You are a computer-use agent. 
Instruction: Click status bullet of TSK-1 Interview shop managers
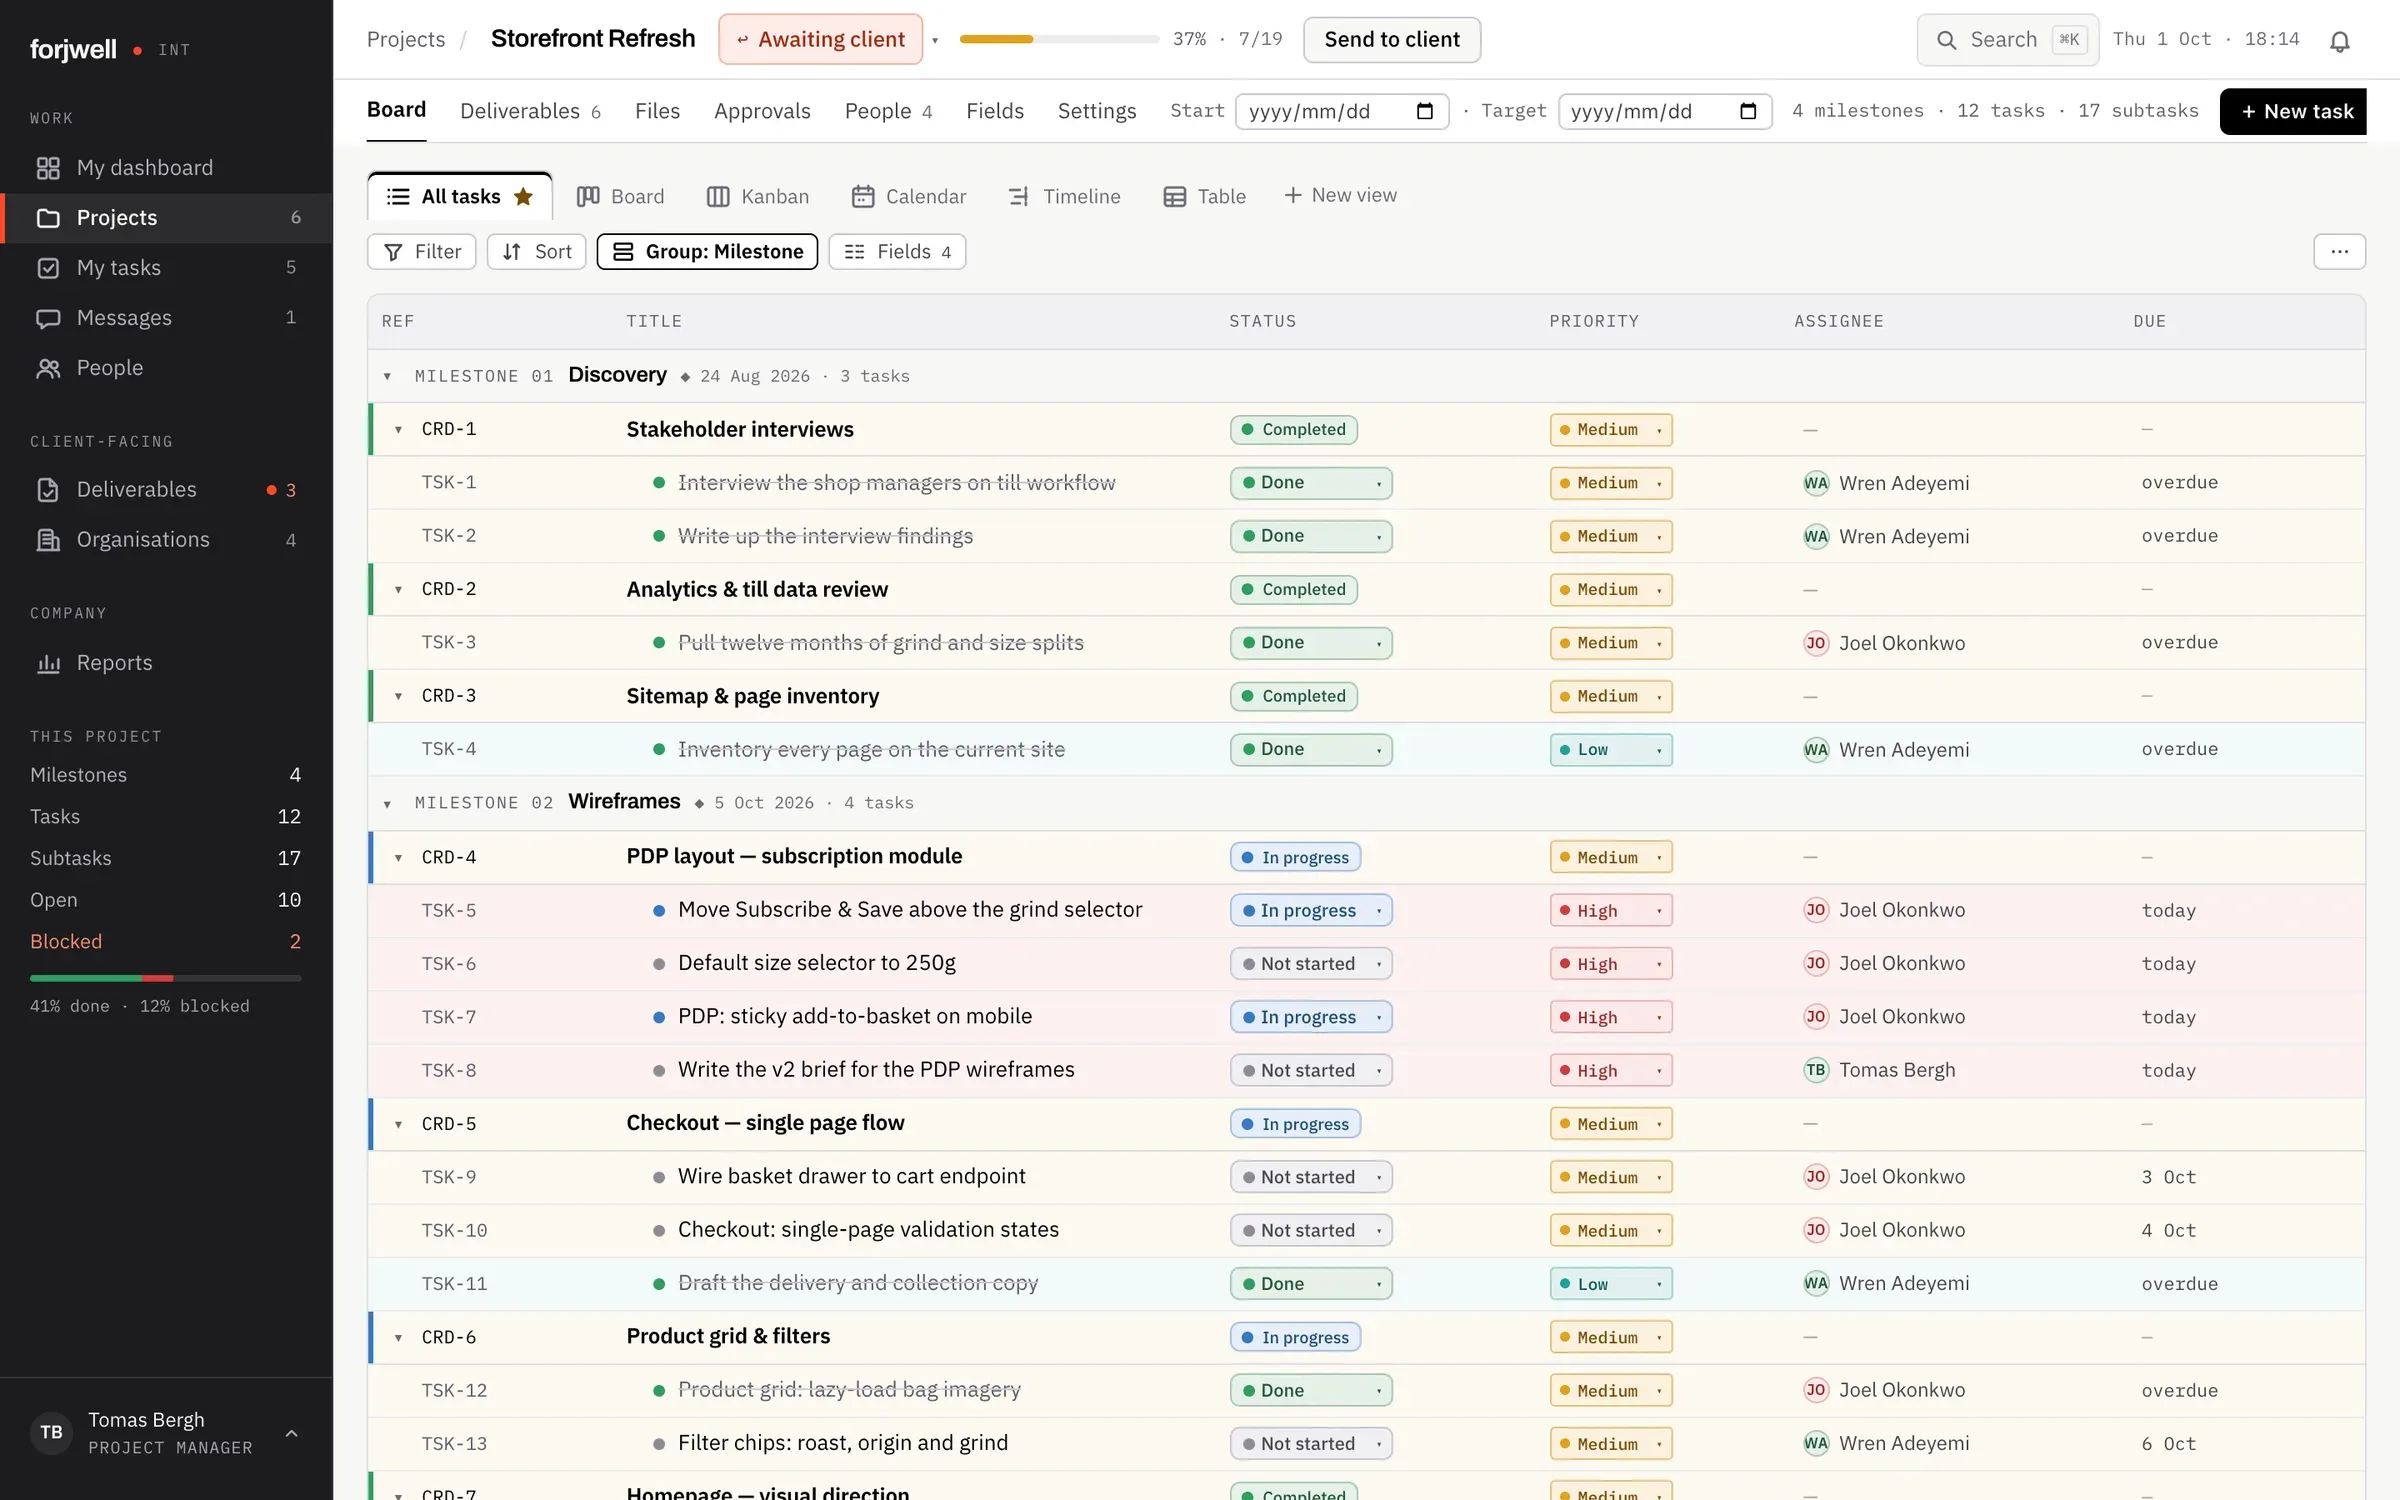659,483
